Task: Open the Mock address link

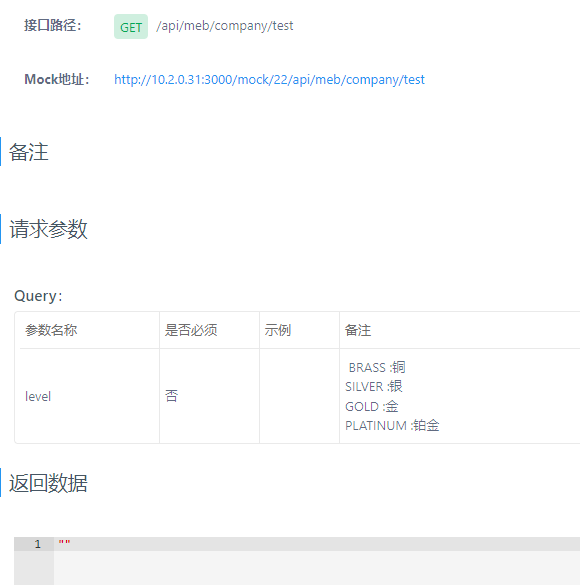Action: coord(269,79)
